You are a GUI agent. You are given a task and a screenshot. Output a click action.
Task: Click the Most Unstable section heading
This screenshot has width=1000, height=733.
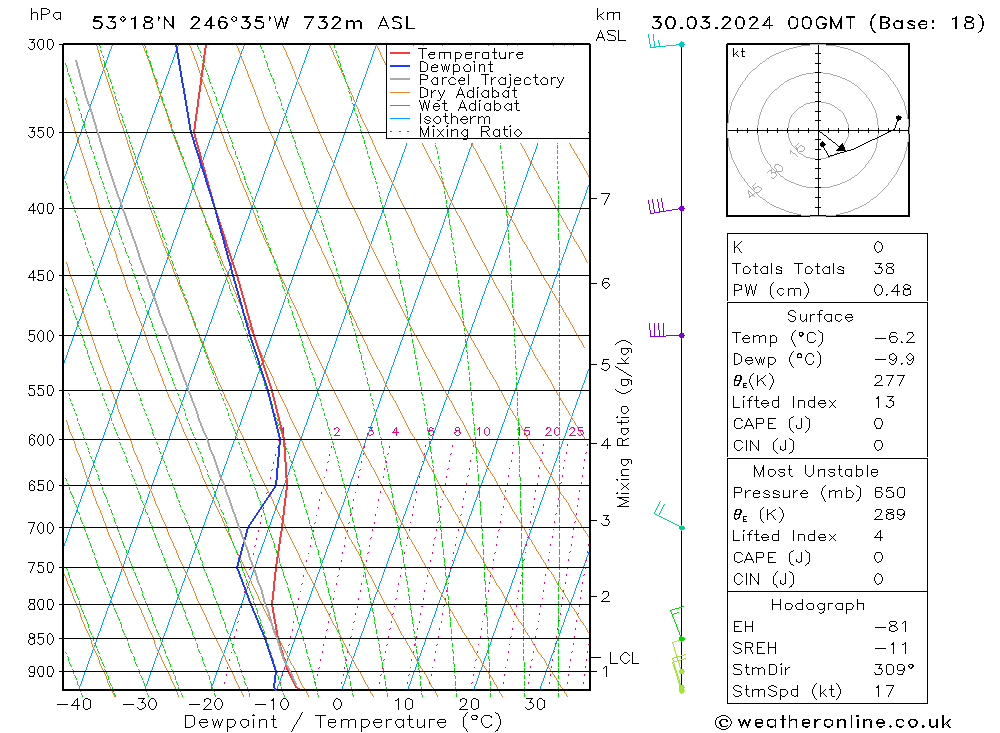click(x=816, y=471)
